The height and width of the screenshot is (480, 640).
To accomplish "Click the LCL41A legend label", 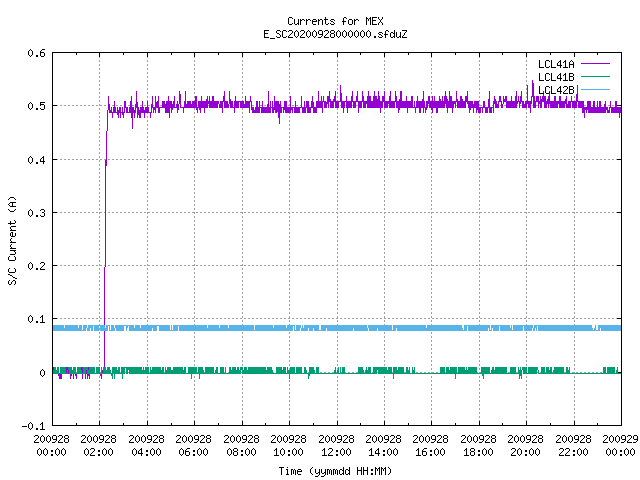I will 556,64.
